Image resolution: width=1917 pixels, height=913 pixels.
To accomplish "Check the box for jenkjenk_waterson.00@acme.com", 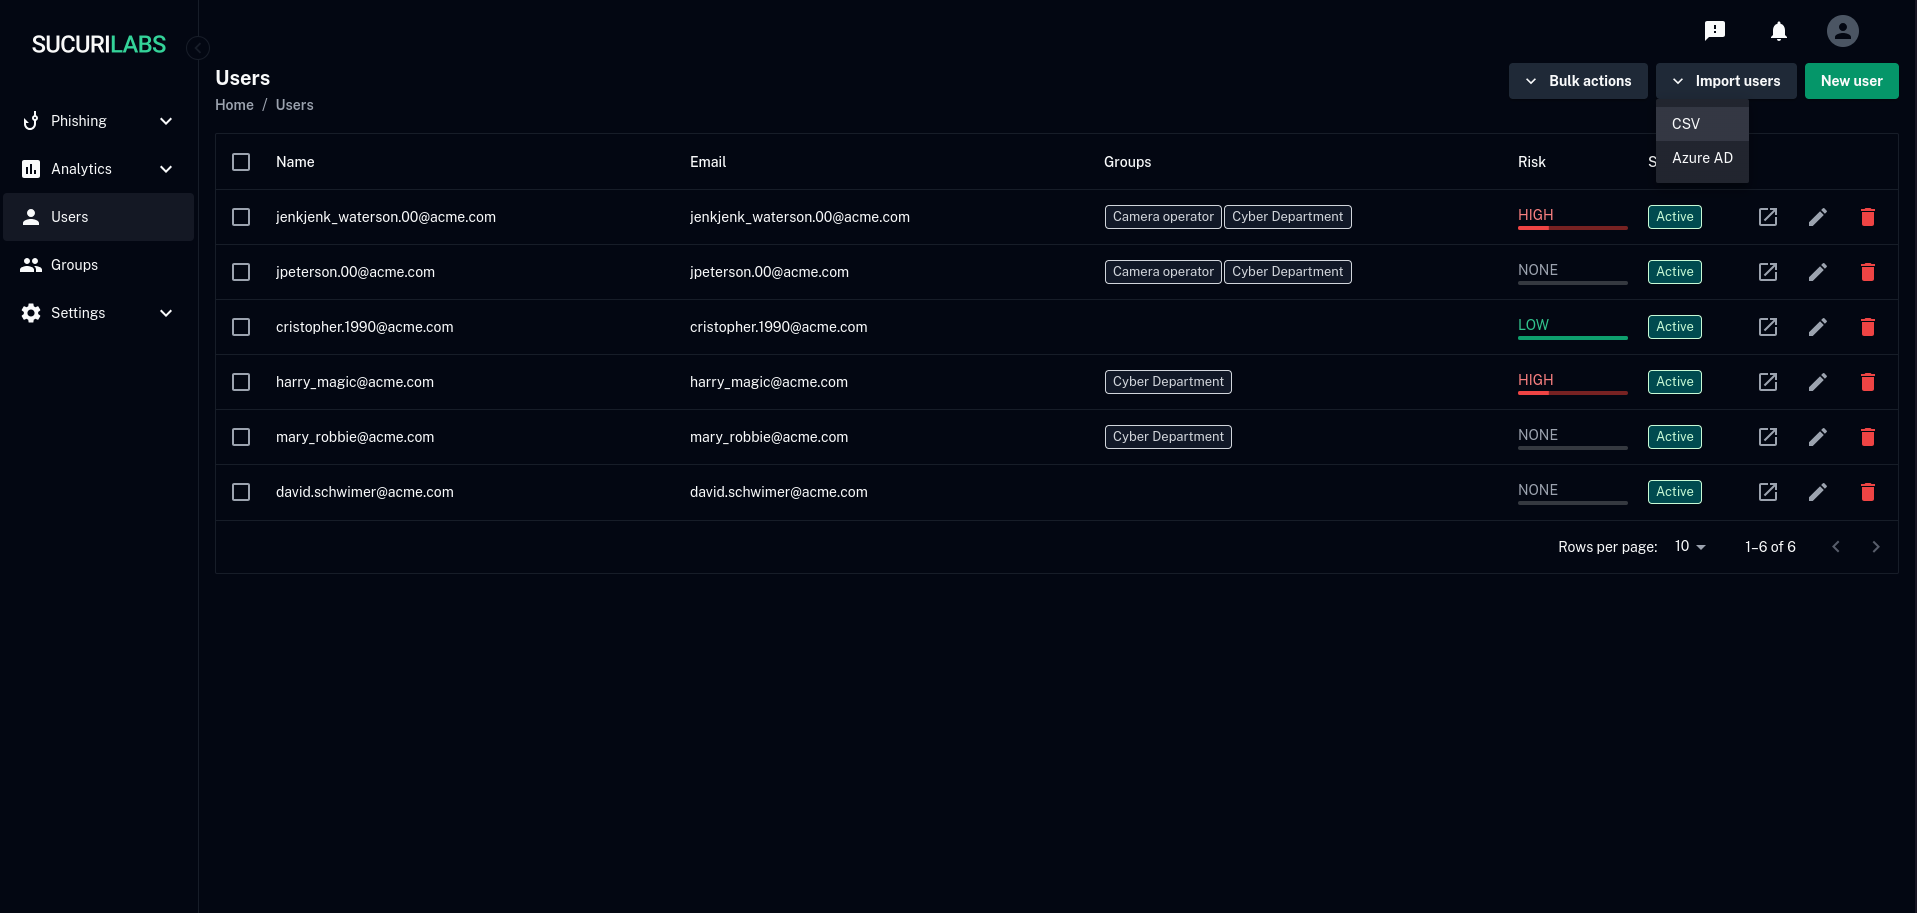I will click(x=241, y=217).
